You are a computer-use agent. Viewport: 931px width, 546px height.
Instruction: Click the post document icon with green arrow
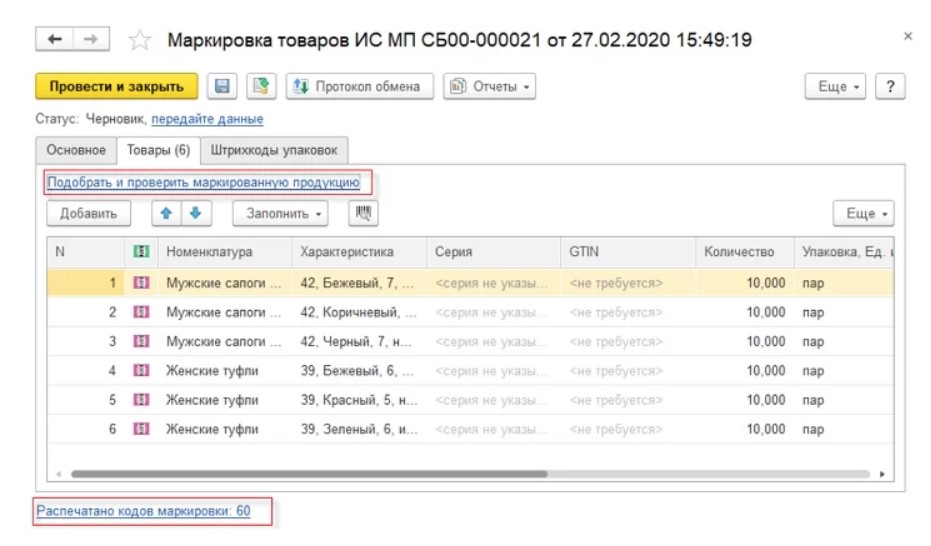click(261, 87)
